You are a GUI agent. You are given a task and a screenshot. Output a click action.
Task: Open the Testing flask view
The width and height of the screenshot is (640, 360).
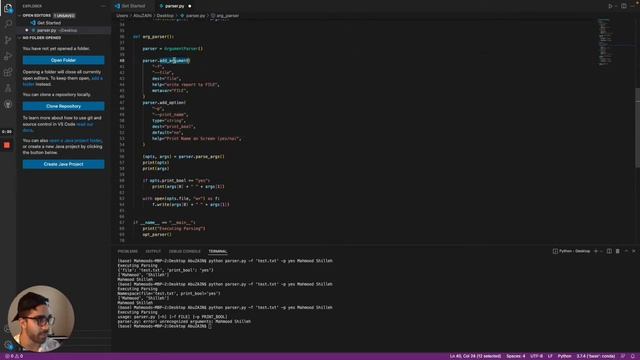[8, 88]
